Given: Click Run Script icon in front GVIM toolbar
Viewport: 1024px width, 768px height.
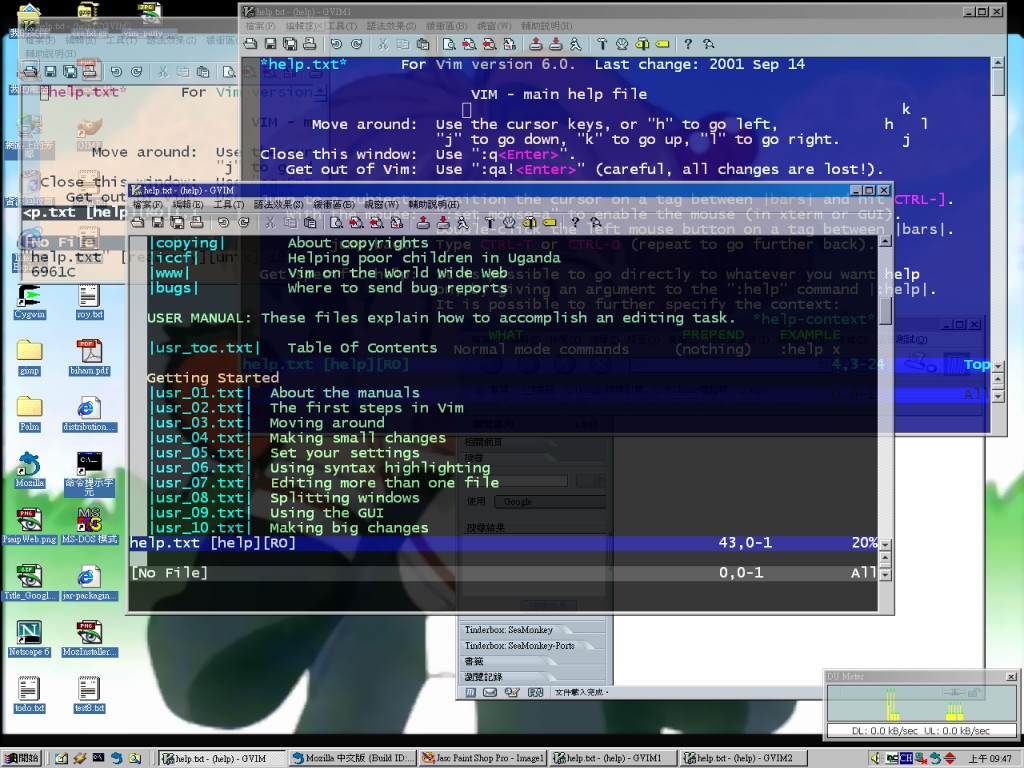Looking at the screenshot, I should (463, 223).
